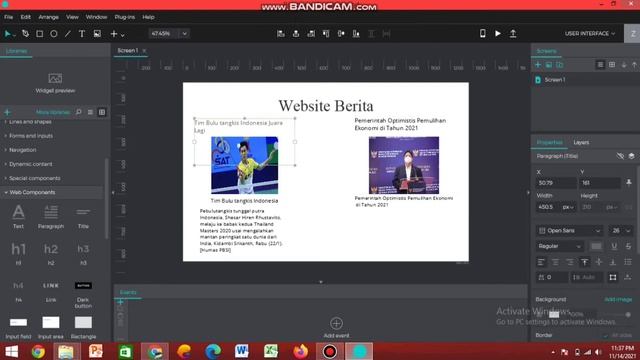Choose the Ellipse drawing tool
The image size is (640, 360).
53,34
